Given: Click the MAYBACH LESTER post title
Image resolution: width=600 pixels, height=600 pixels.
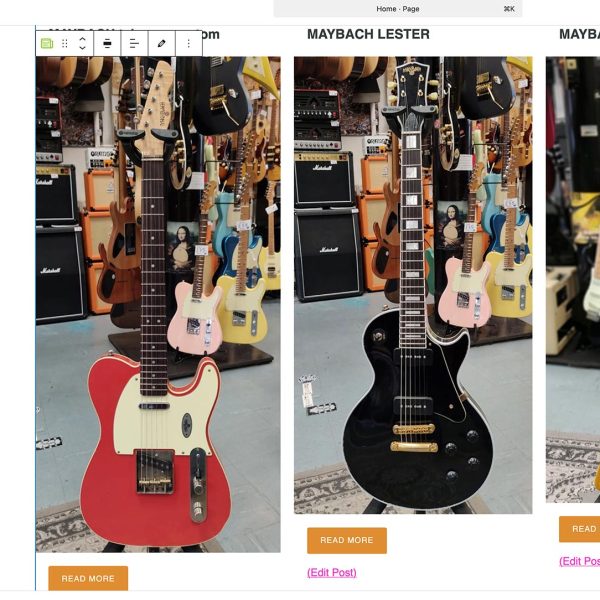Looking at the screenshot, I should (x=368, y=34).
